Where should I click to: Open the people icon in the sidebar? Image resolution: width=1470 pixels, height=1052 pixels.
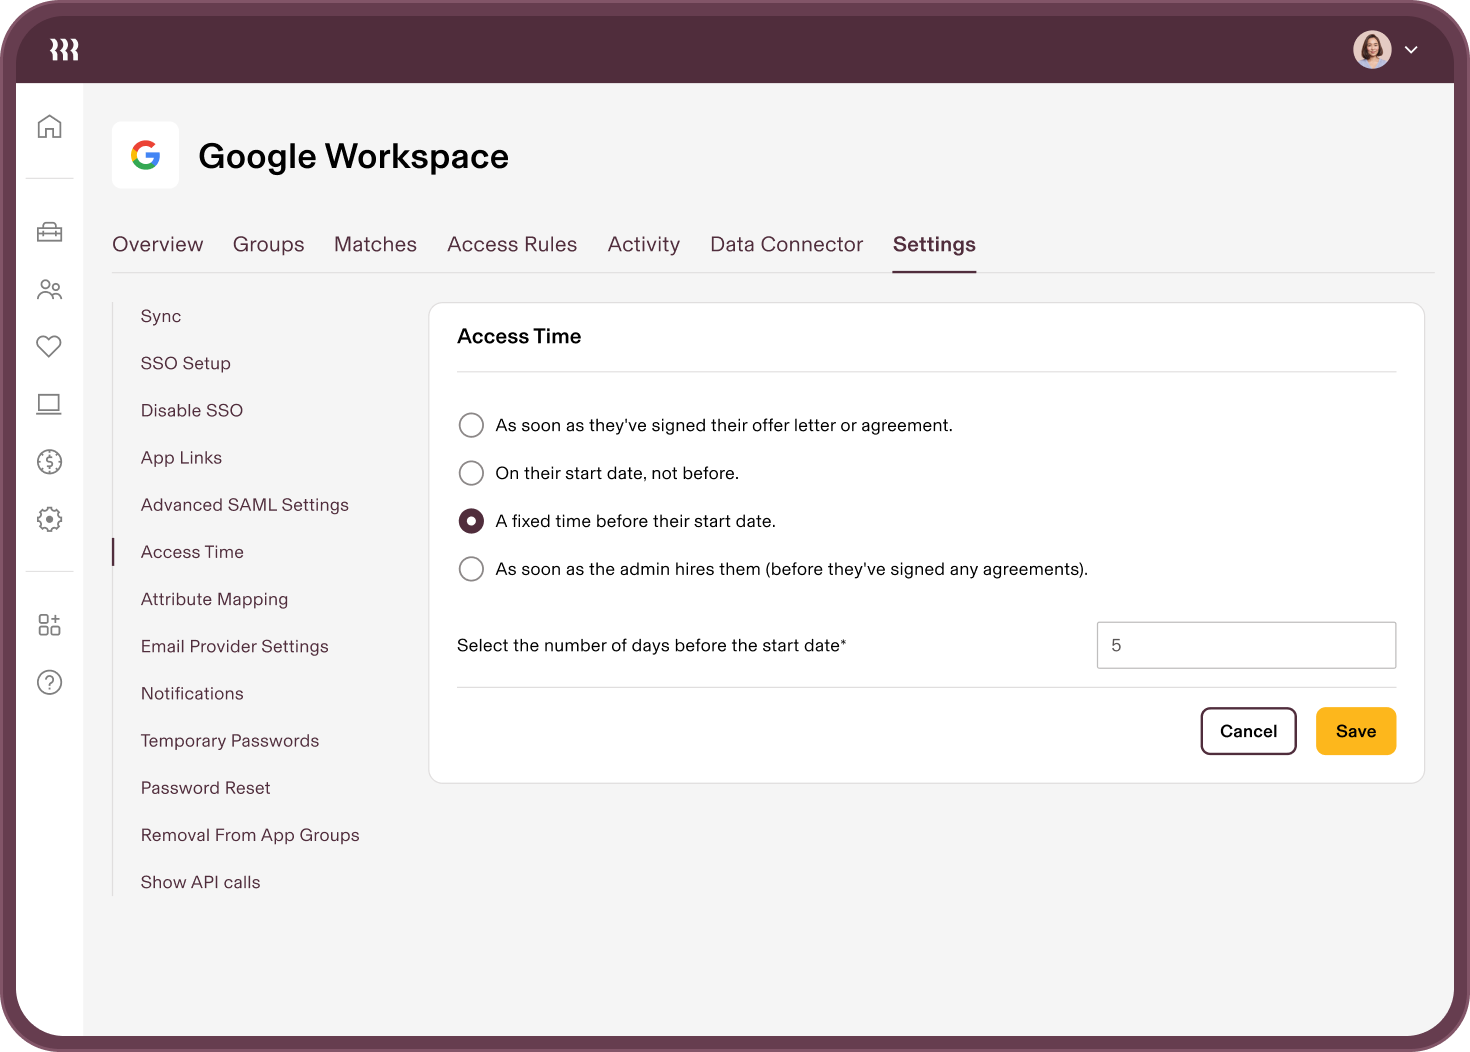coord(49,290)
